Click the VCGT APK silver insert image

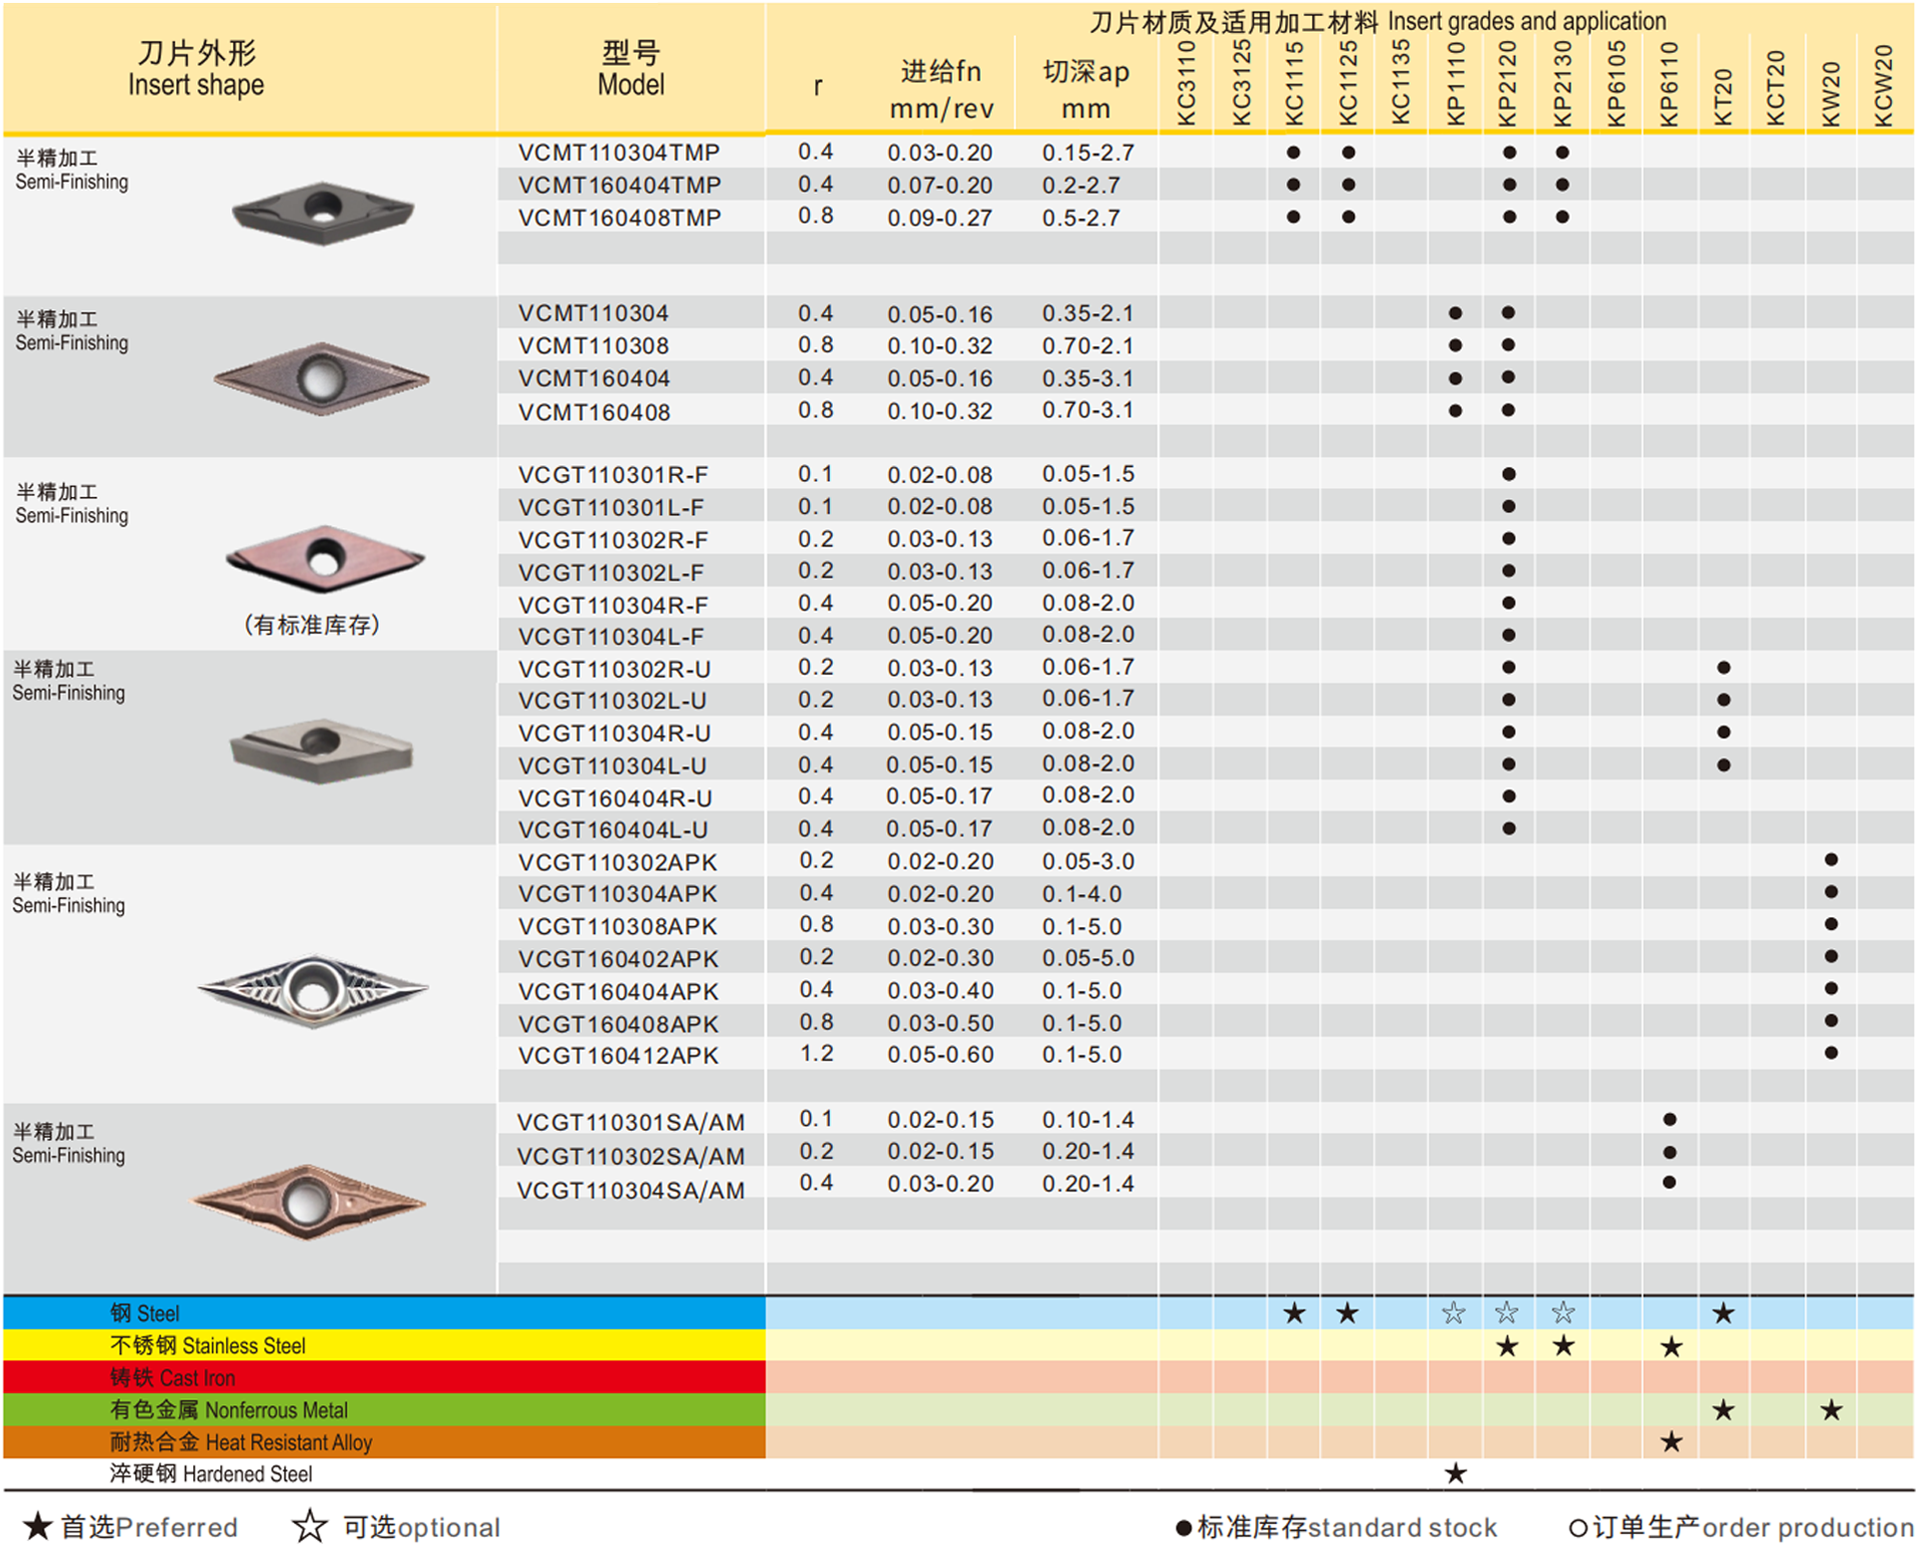click(x=313, y=990)
